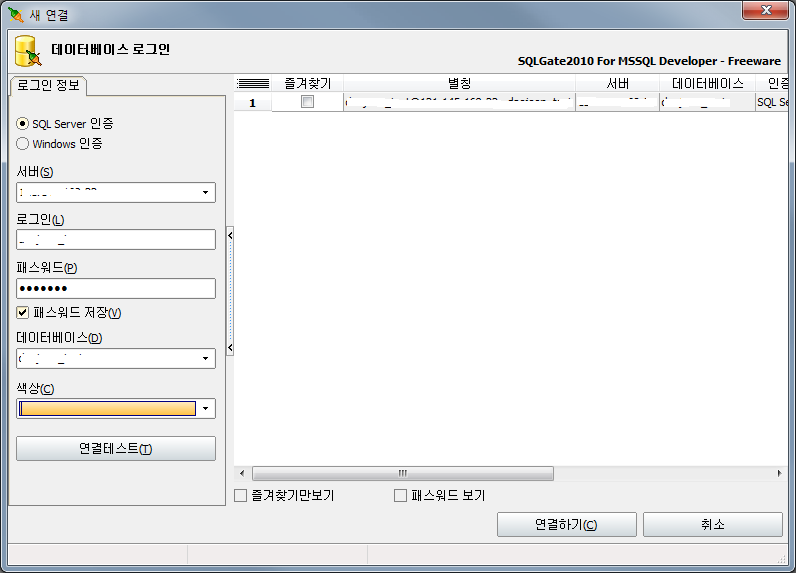Screen dimensions: 796x573
Task: Click the grid row selector icon in table header
Action: (253, 83)
